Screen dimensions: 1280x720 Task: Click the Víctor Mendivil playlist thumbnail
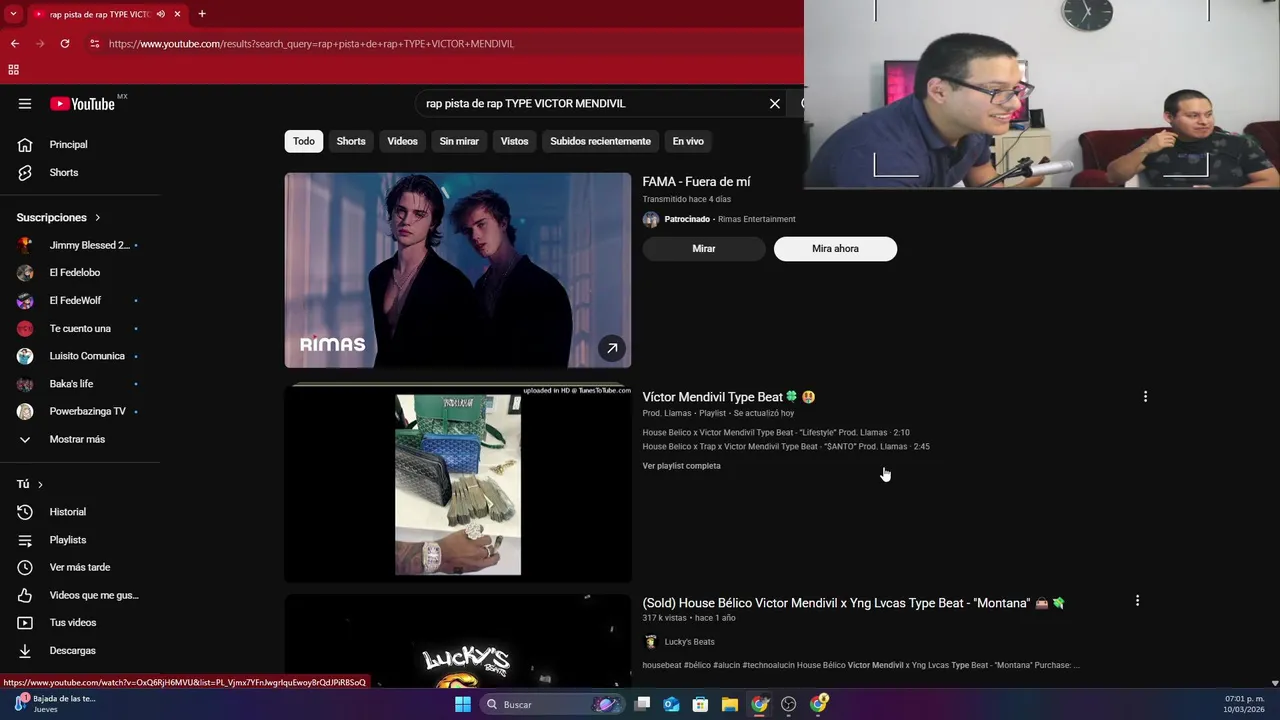pos(458,484)
